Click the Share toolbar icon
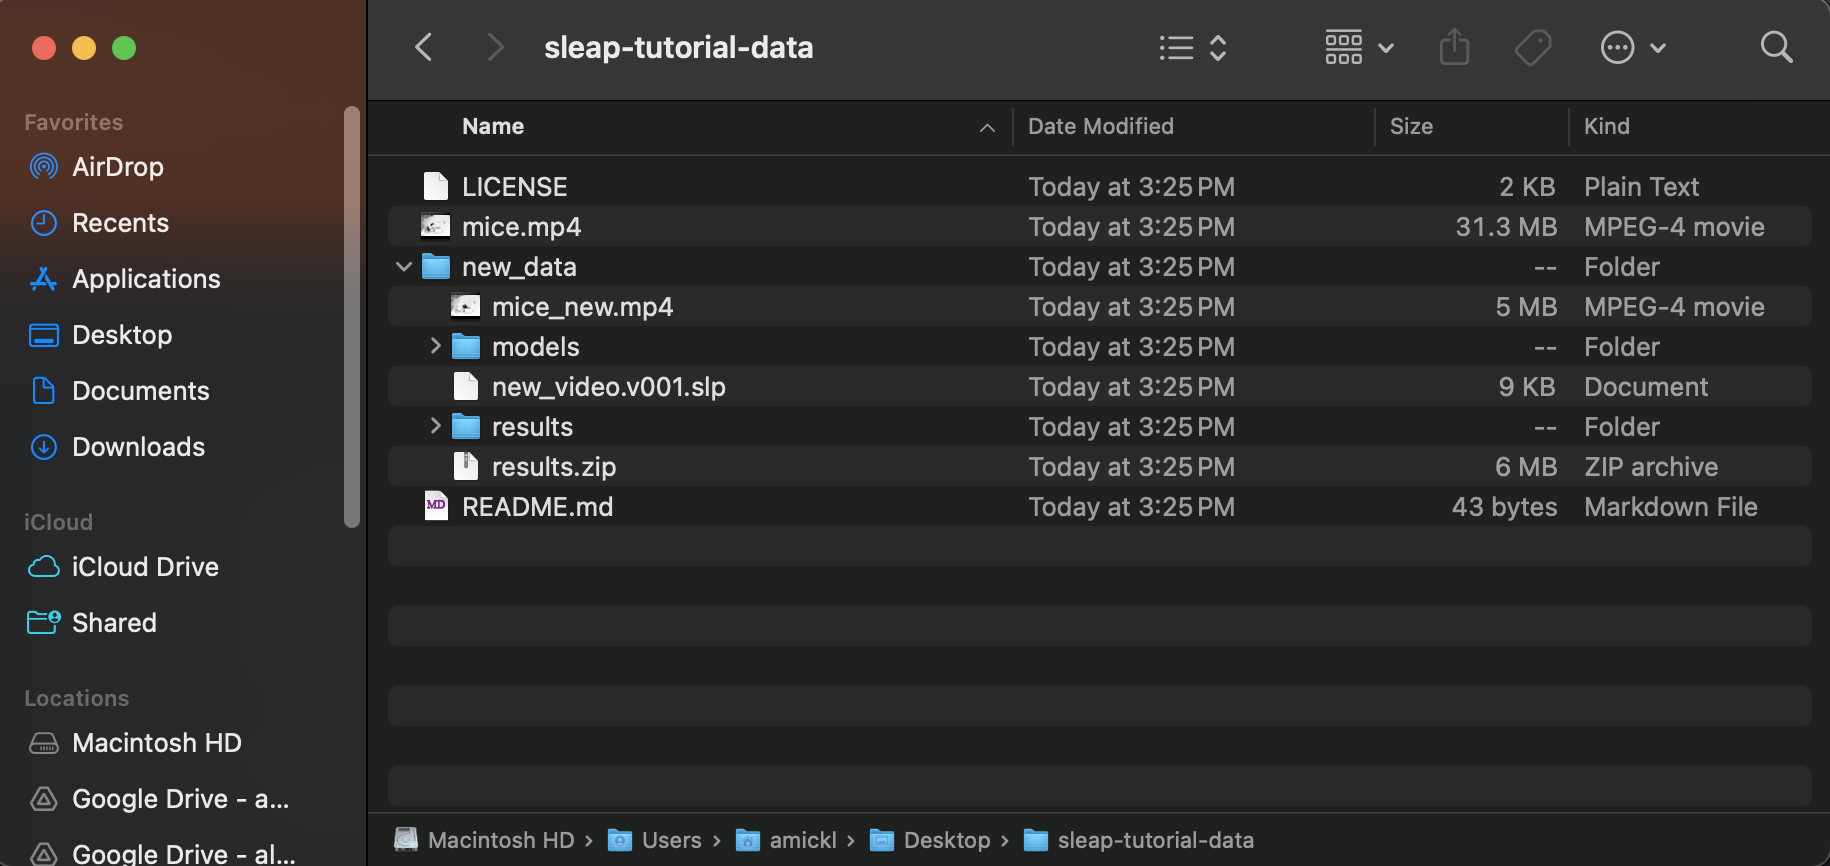Viewport: 1830px width, 866px height. 1454,47
